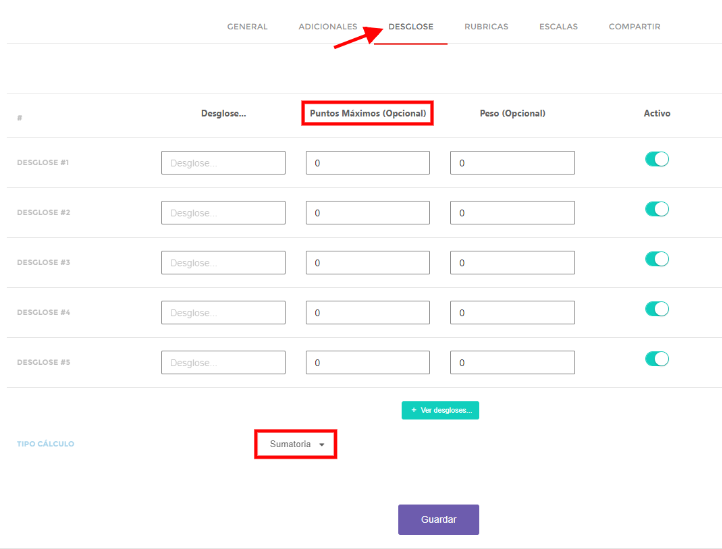The width and height of the screenshot is (722, 549).
Task: Focus the Desglose name field in row #5
Action: coord(223,362)
